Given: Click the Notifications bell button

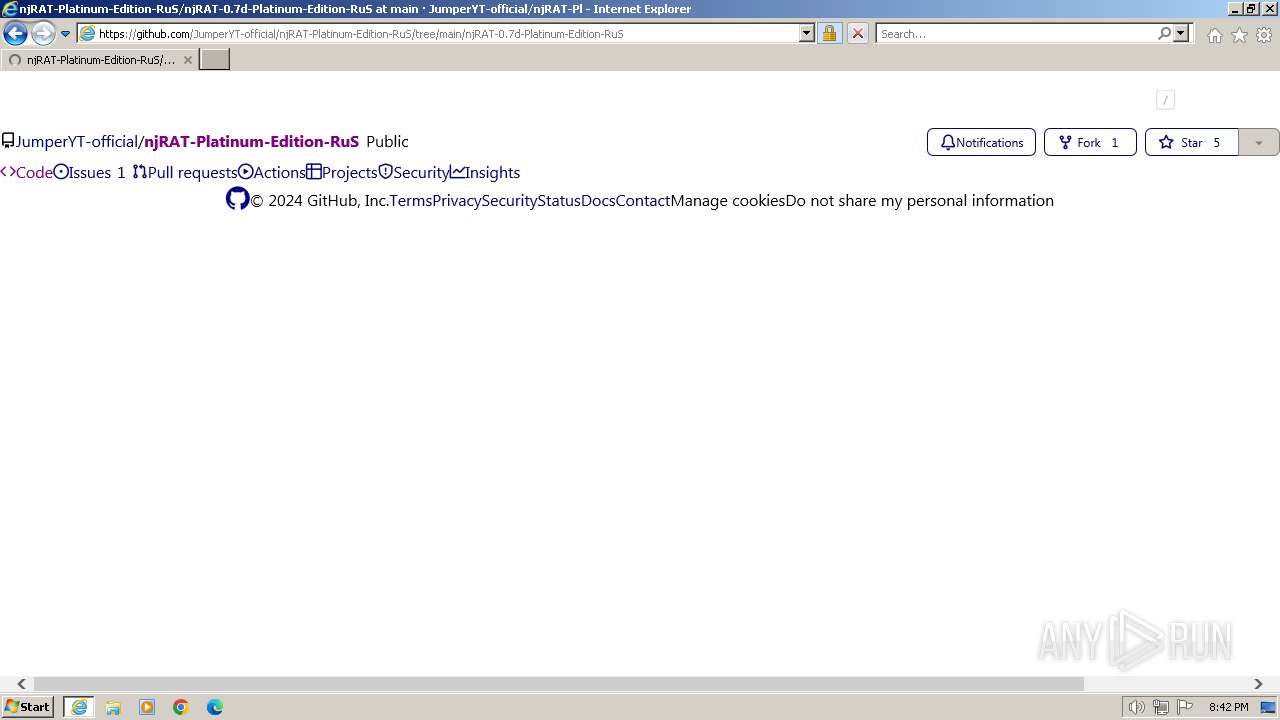Looking at the screenshot, I should click(x=981, y=142).
